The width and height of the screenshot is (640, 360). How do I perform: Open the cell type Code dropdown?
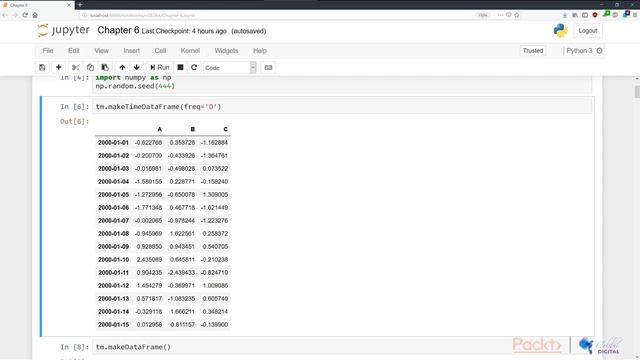pyautogui.click(x=230, y=67)
